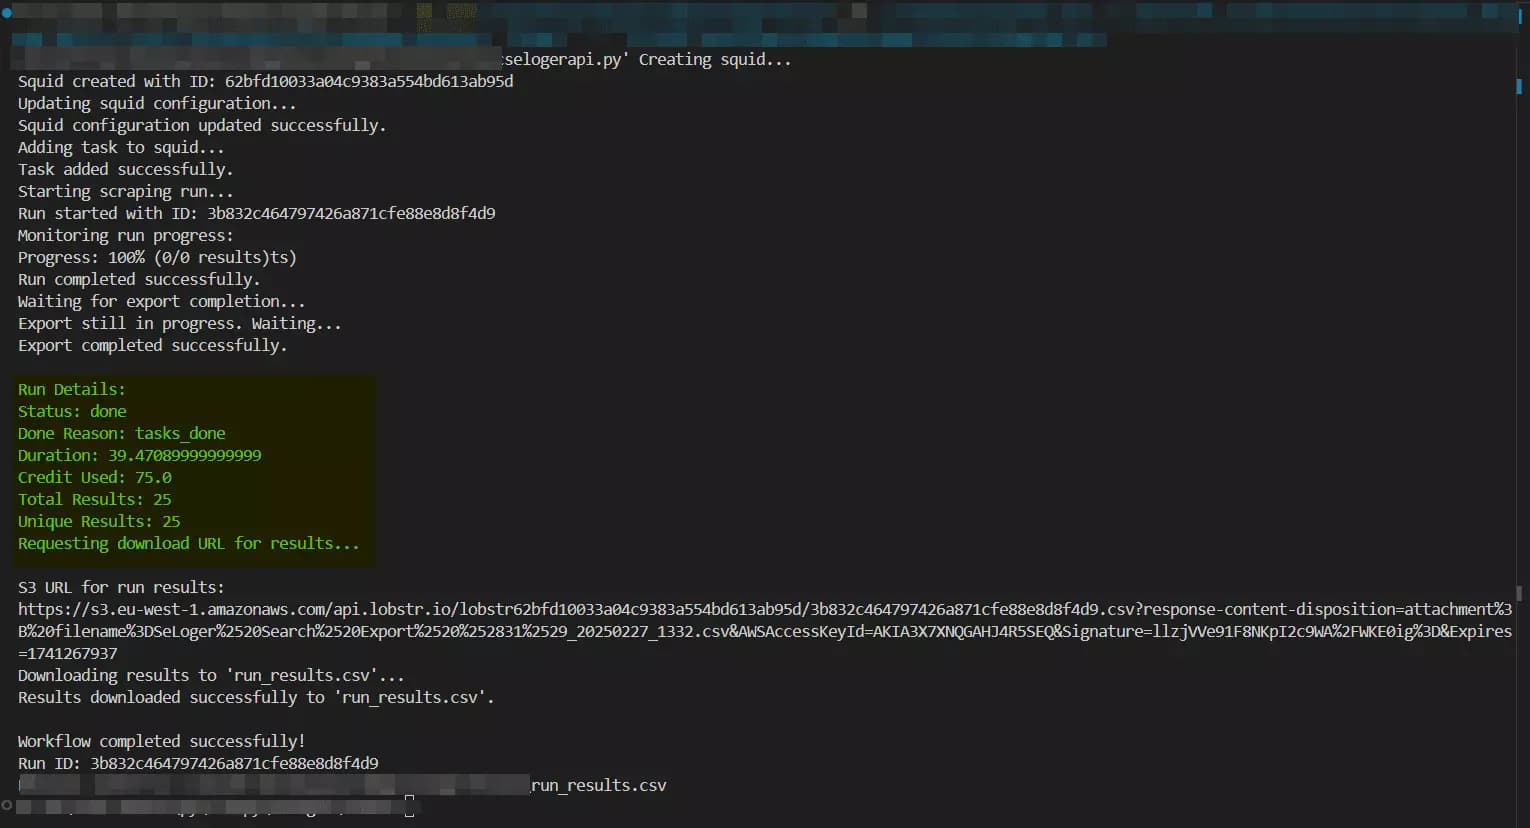Click the "Status: done" line
This screenshot has width=1530, height=828.
pos(72,412)
